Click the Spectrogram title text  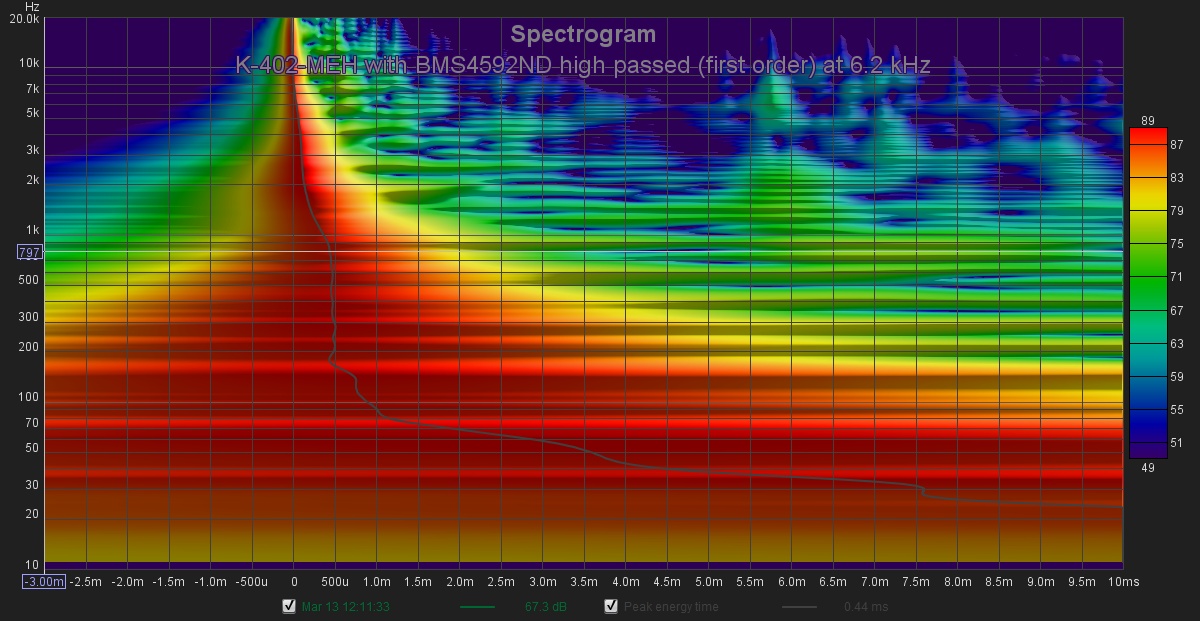click(x=583, y=34)
